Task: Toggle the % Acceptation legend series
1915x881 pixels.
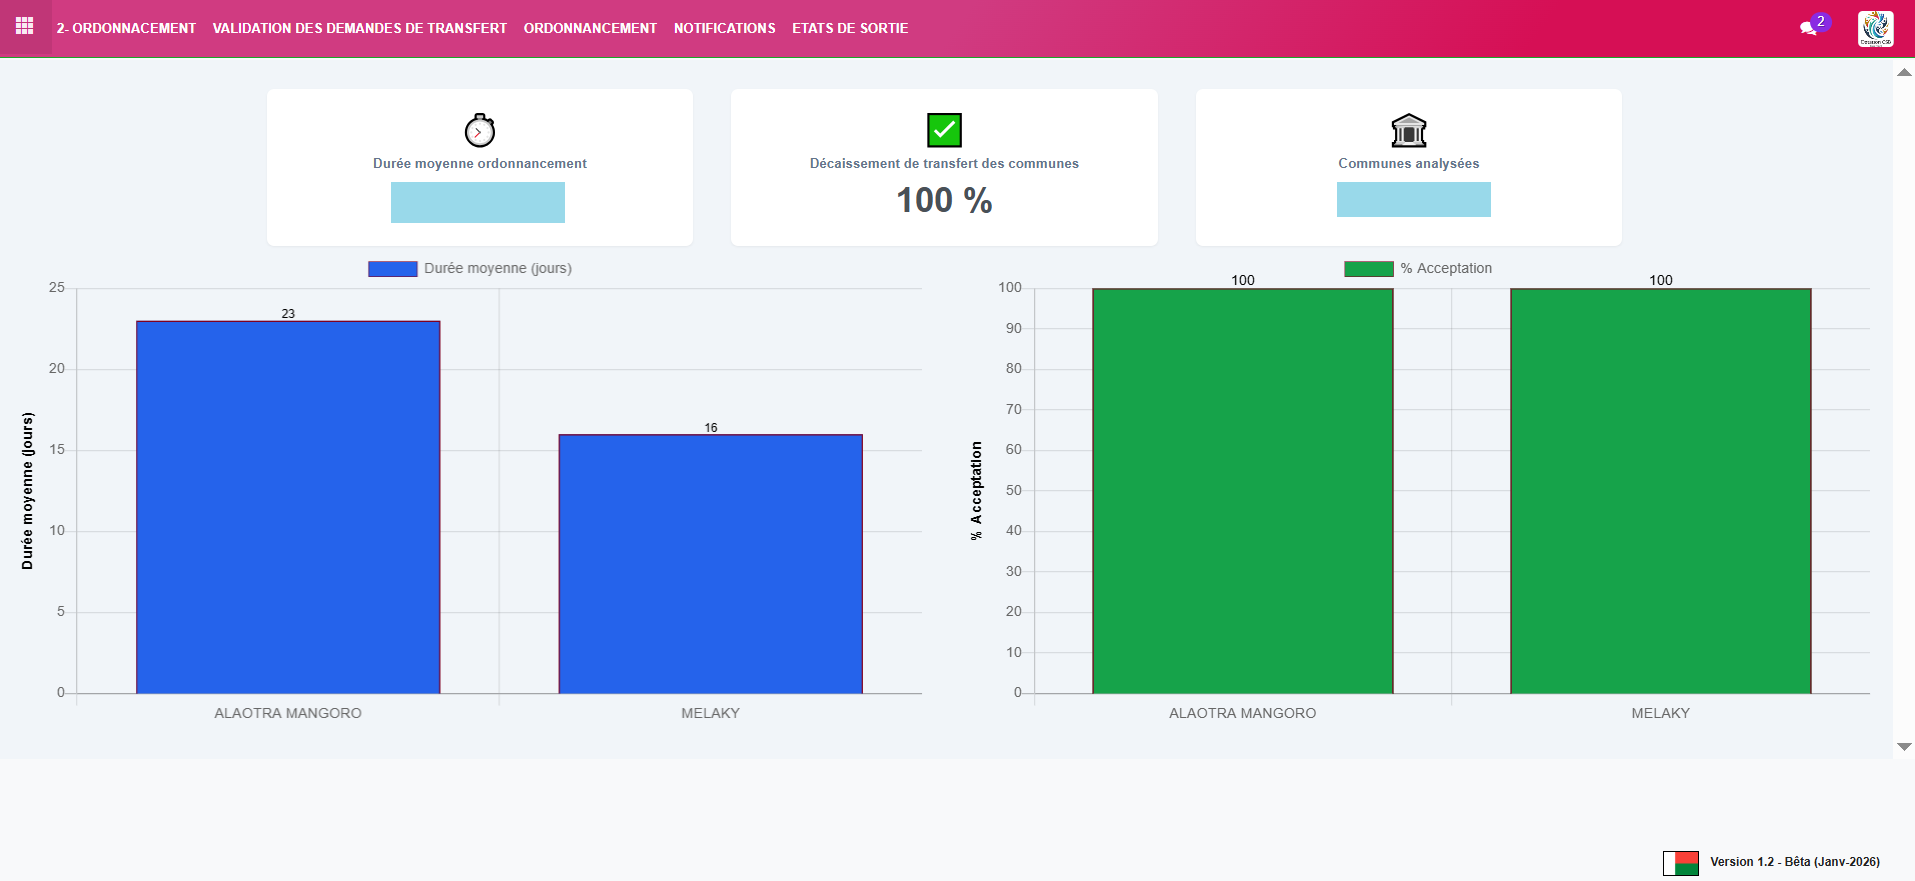Action: point(1418,268)
